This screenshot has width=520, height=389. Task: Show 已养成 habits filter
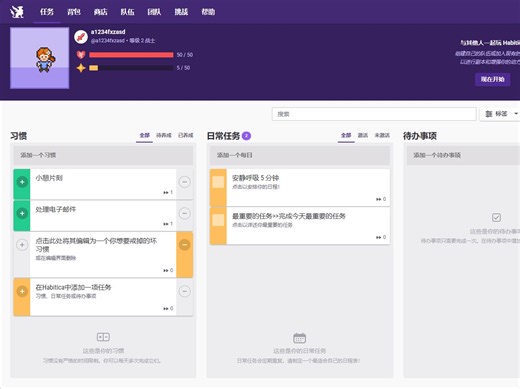click(185, 135)
